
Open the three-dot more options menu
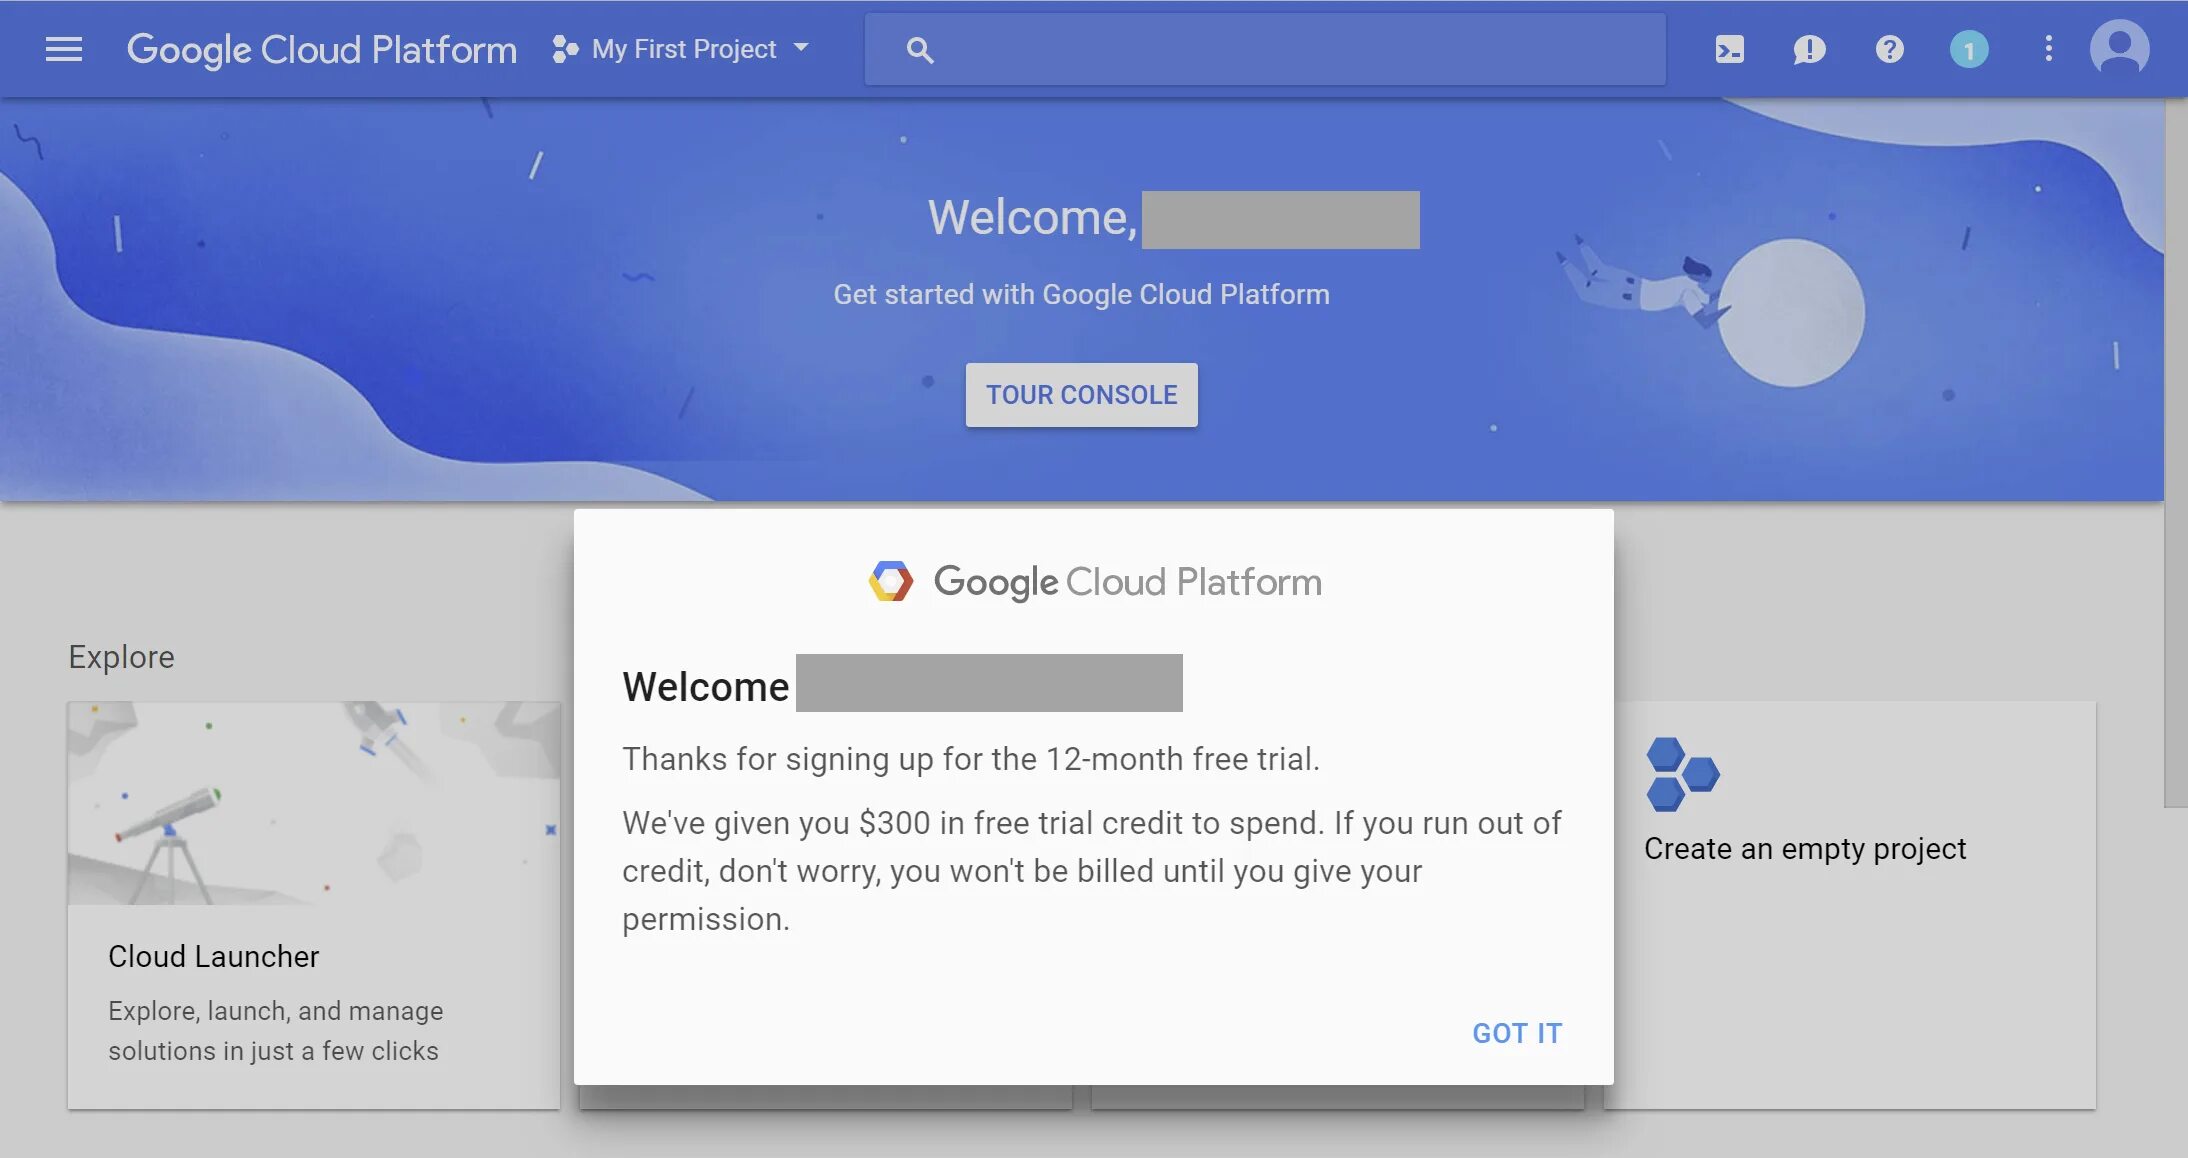tap(2048, 49)
